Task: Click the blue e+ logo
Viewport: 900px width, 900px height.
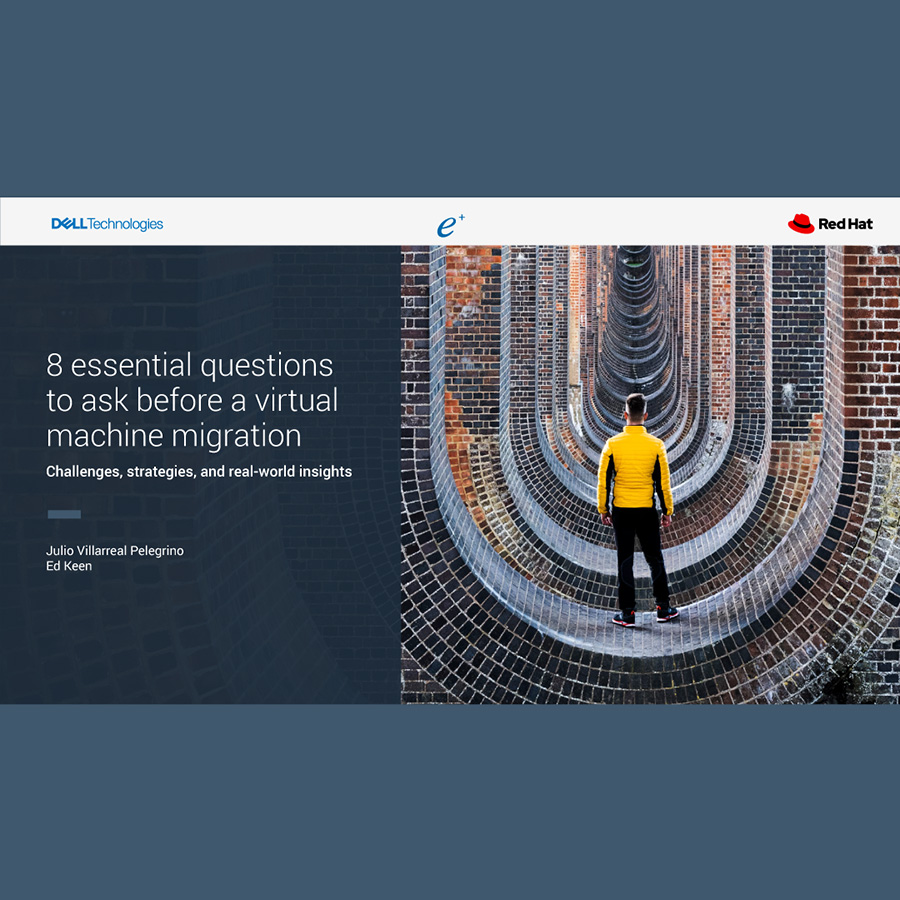Action: point(450,226)
